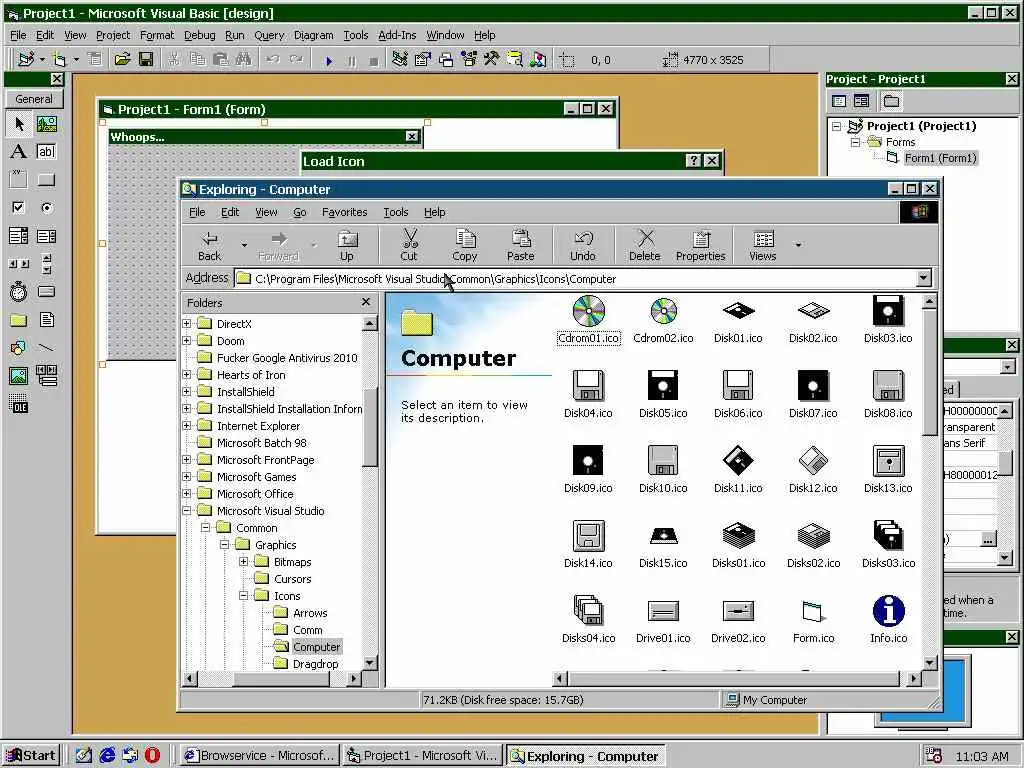Click the Save Project toolbar icon
This screenshot has height=768, width=1024.
click(x=146, y=59)
